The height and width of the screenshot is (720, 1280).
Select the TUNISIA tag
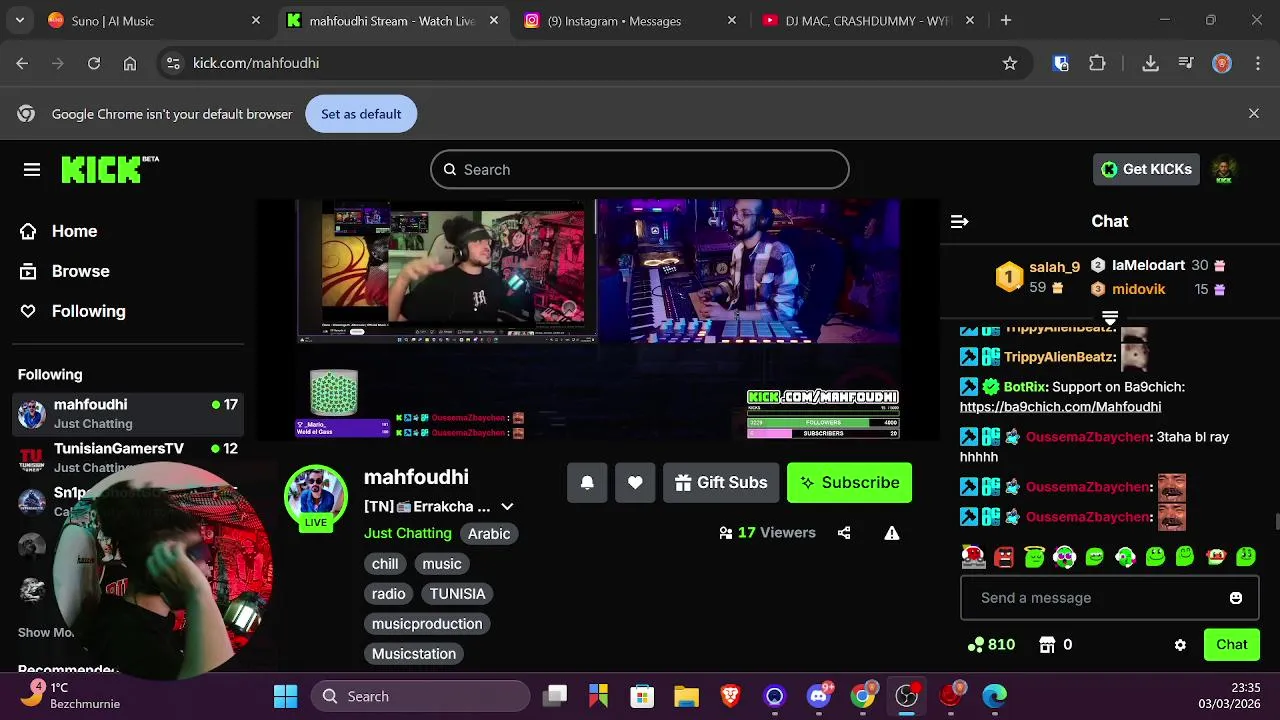(x=458, y=594)
